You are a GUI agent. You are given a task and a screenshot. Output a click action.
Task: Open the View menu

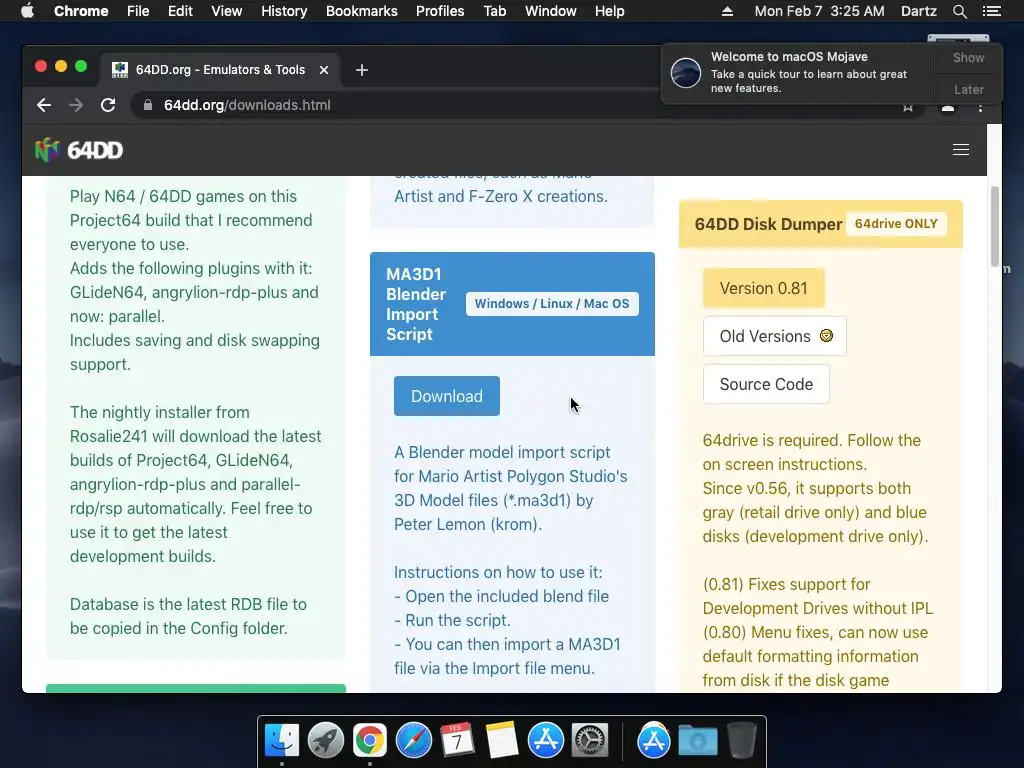pos(227,11)
